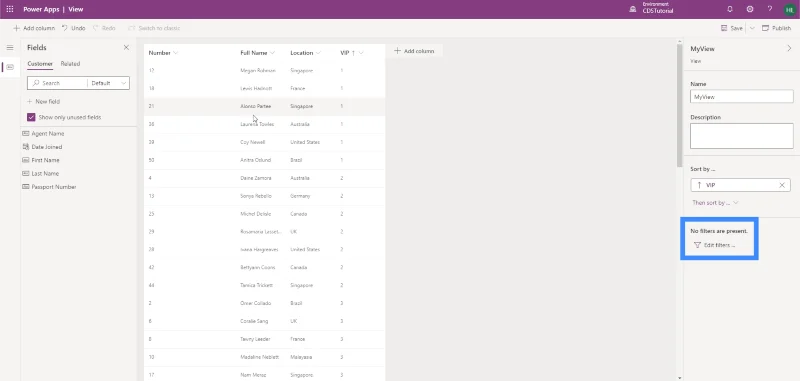
Task: Click Add column in the top toolbar
Action: coord(34,28)
